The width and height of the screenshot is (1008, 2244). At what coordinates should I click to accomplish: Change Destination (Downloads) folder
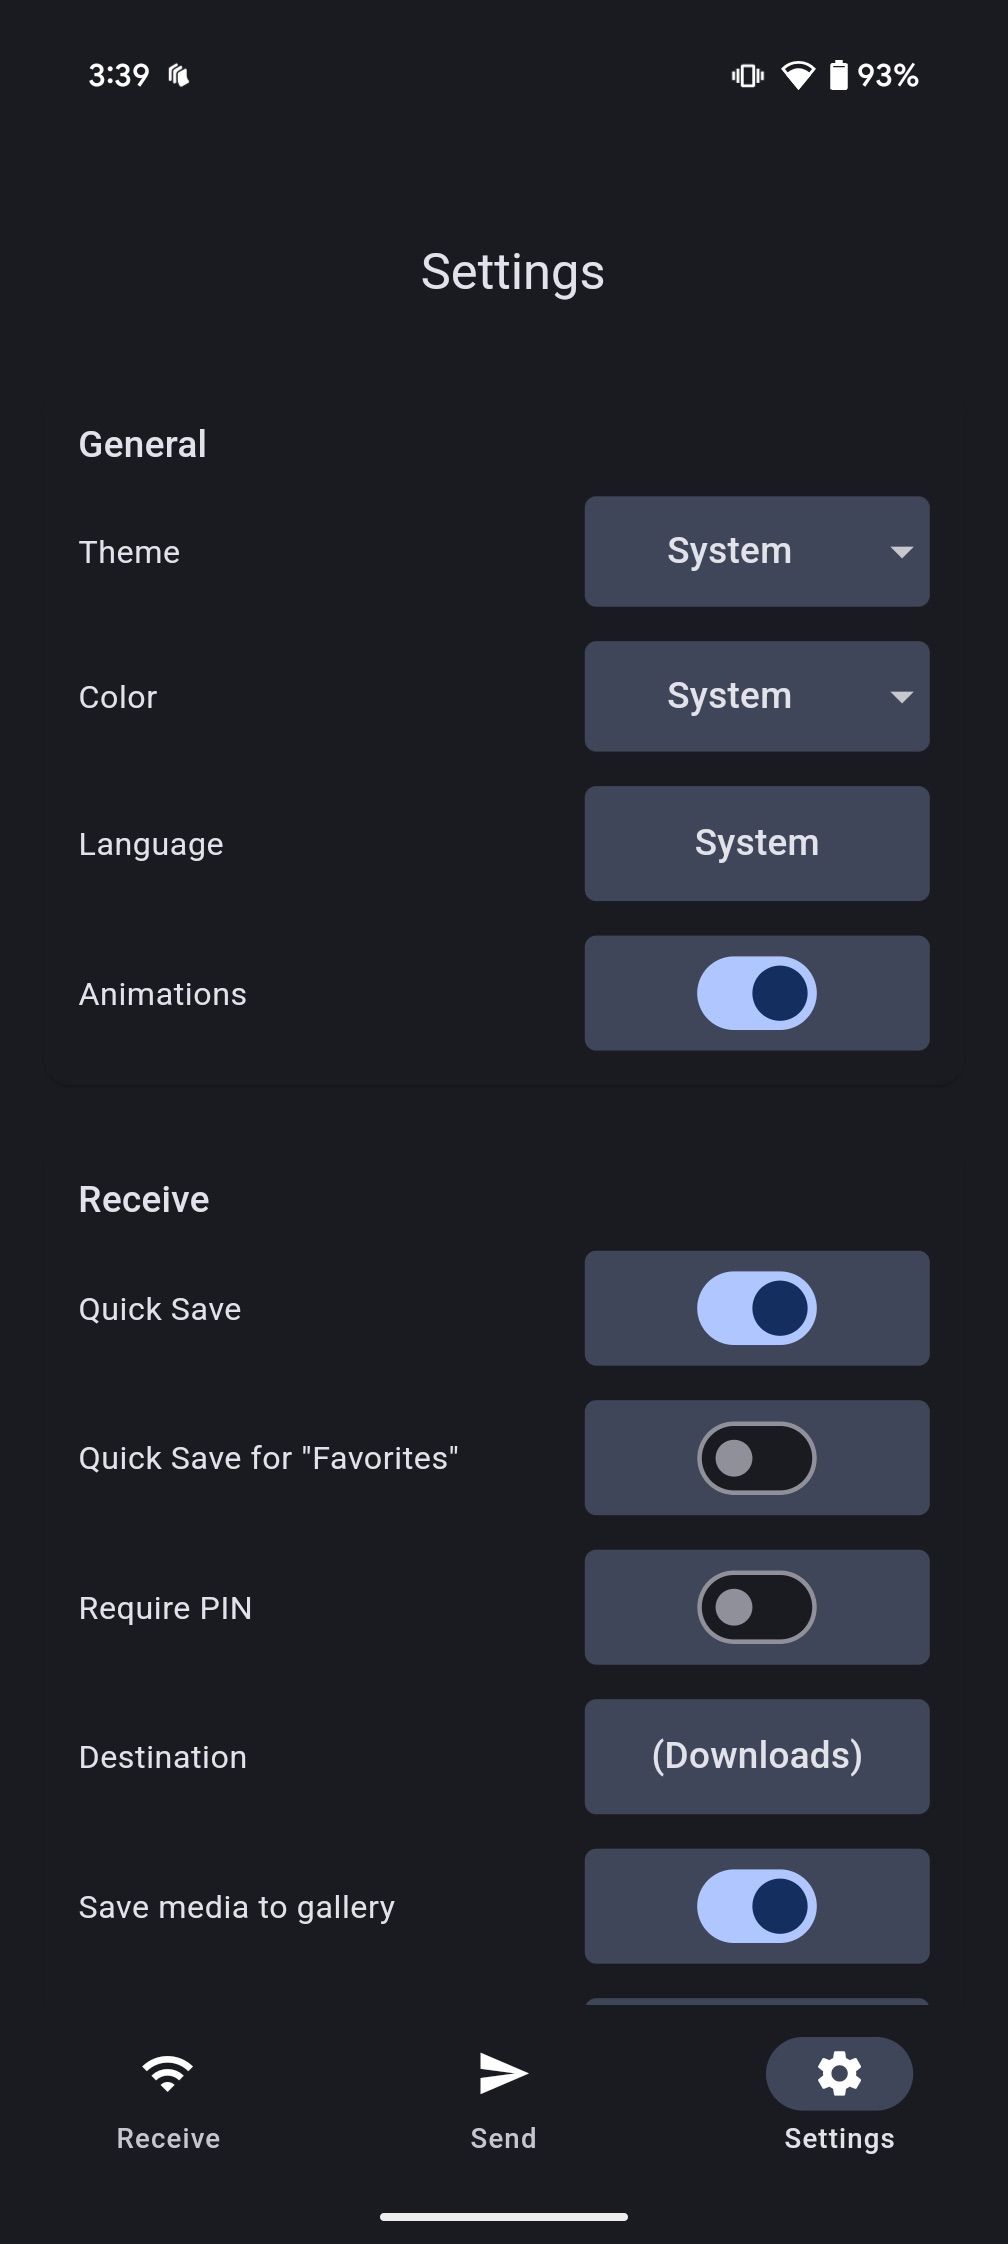point(757,1756)
